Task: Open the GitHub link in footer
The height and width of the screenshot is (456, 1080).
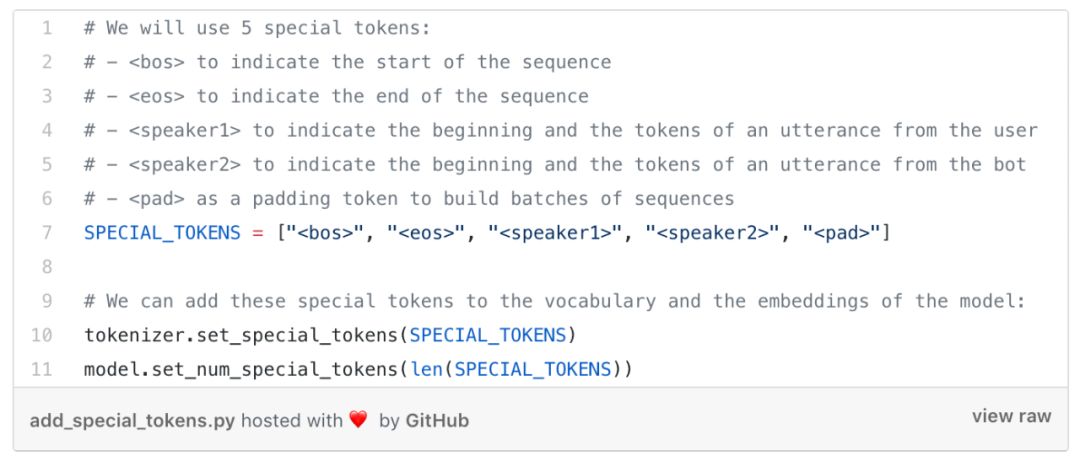Action: [x=437, y=421]
